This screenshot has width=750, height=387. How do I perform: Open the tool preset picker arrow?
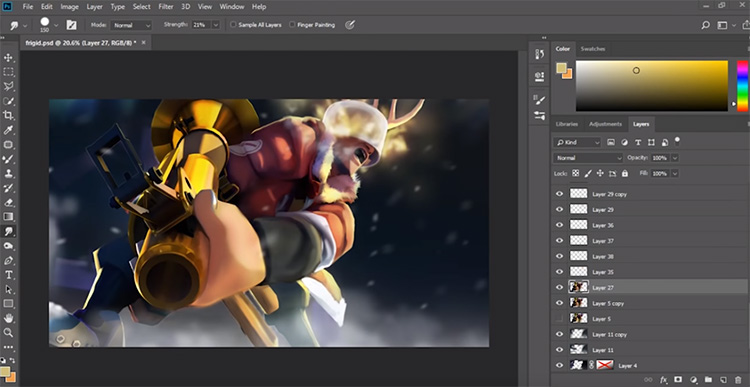25,25
